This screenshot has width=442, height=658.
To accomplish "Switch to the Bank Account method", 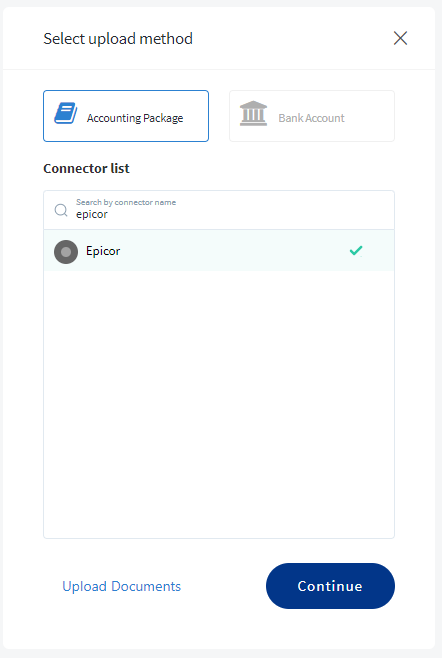I will 312,116.
